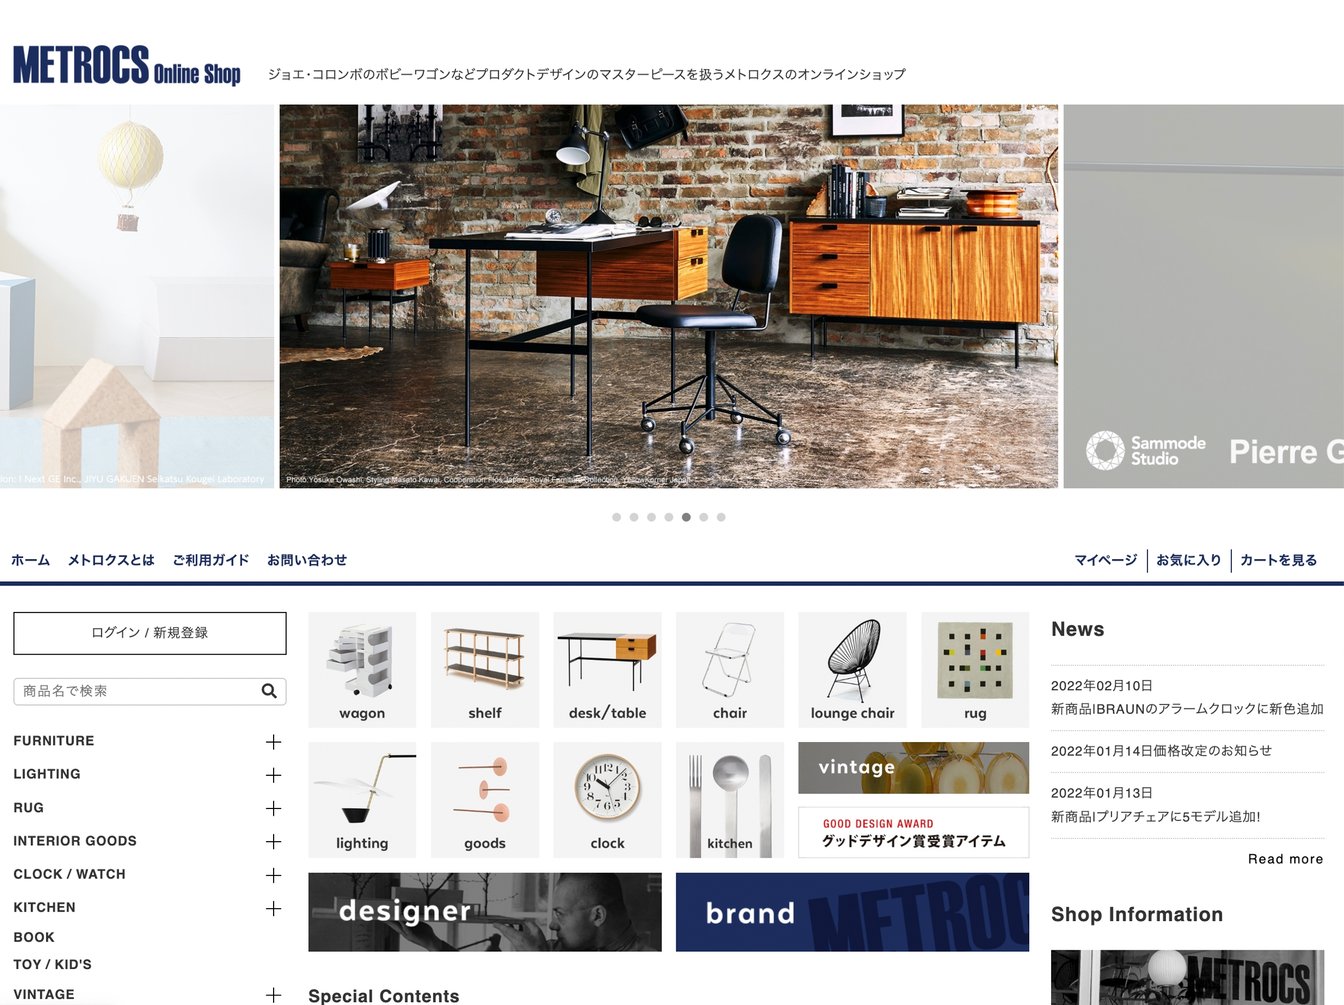Open the wagon category tile
1344x1005 pixels.
point(362,669)
